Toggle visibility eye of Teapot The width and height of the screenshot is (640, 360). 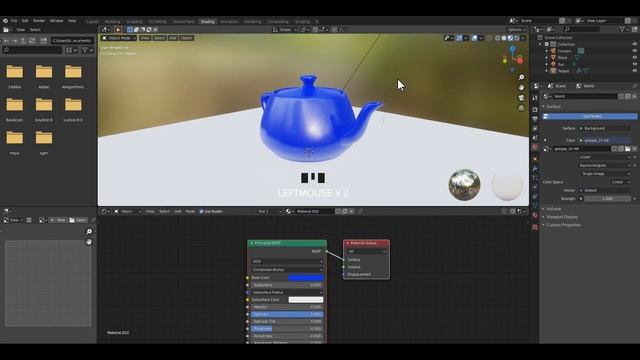tap(634, 71)
